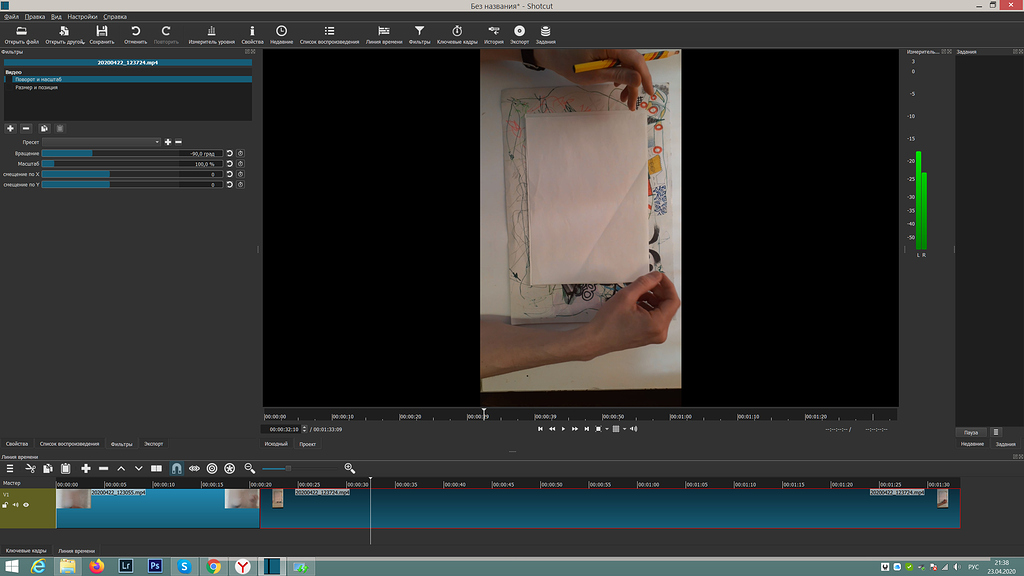Launch Photoshop from the Windows taskbar
1024x576 pixels.
[x=155, y=566]
